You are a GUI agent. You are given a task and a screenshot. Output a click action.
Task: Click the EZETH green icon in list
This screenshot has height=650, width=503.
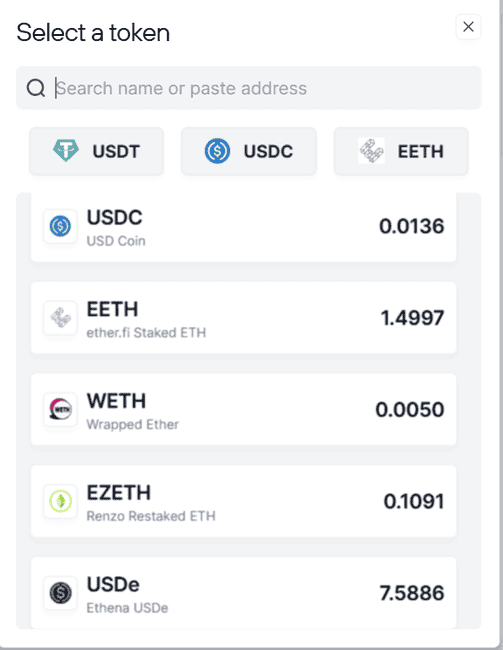pyautogui.click(x=61, y=501)
